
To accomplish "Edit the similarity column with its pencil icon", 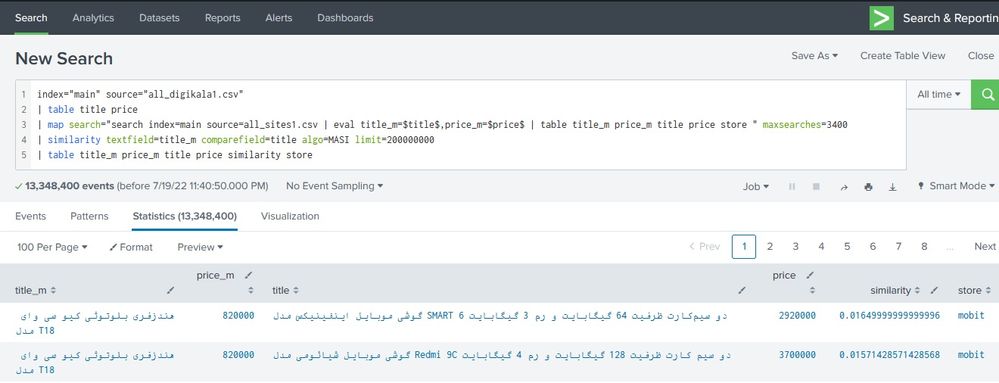I will click(933, 291).
